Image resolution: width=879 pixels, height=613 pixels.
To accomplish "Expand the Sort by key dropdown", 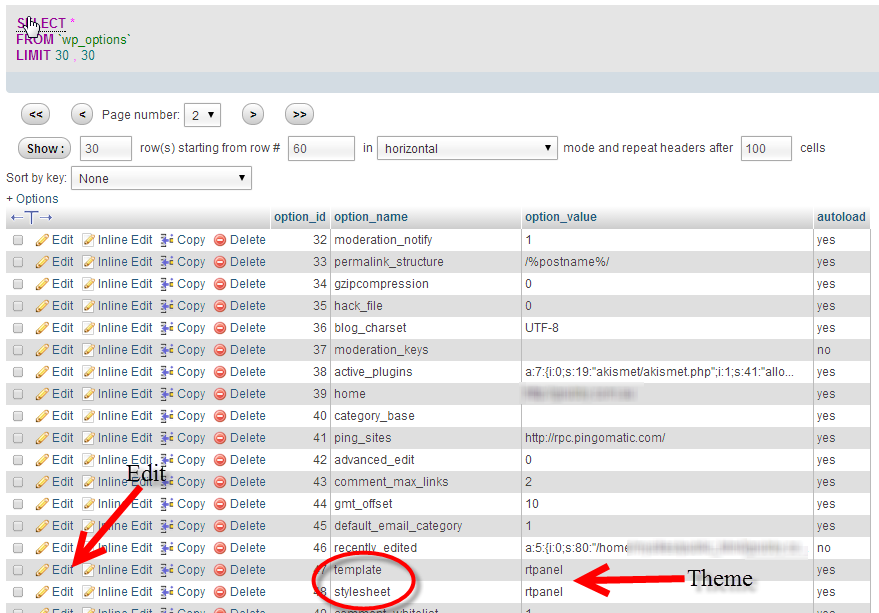I will pyautogui.click(x=161, y=178).
